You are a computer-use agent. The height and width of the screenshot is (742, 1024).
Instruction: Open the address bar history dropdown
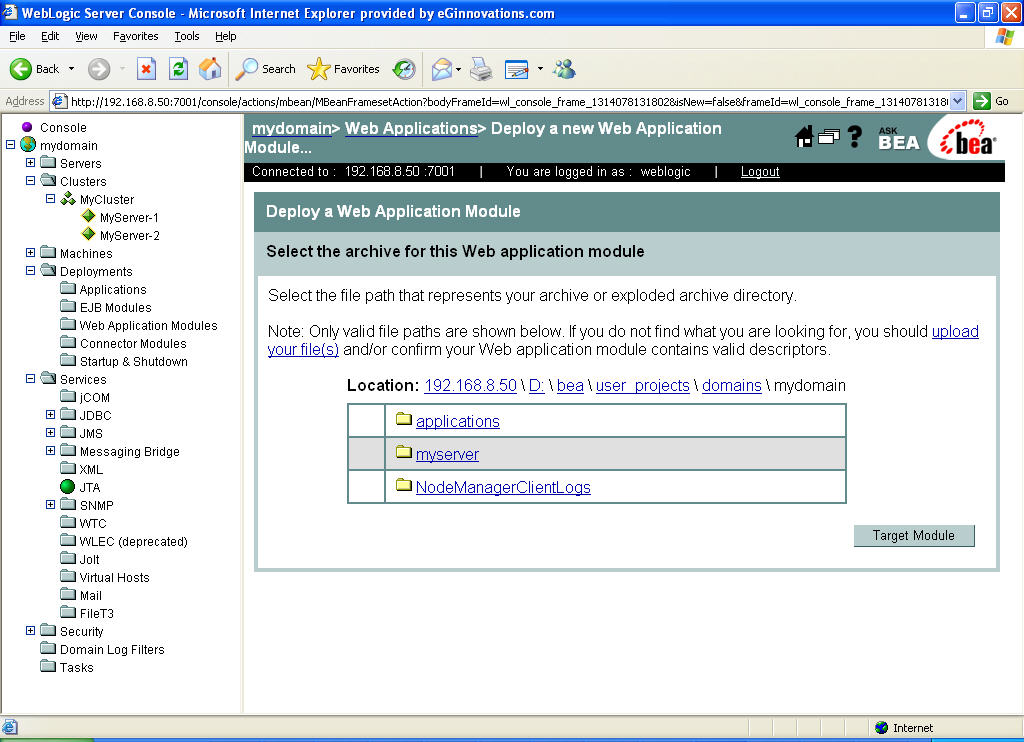coord(957,101)
